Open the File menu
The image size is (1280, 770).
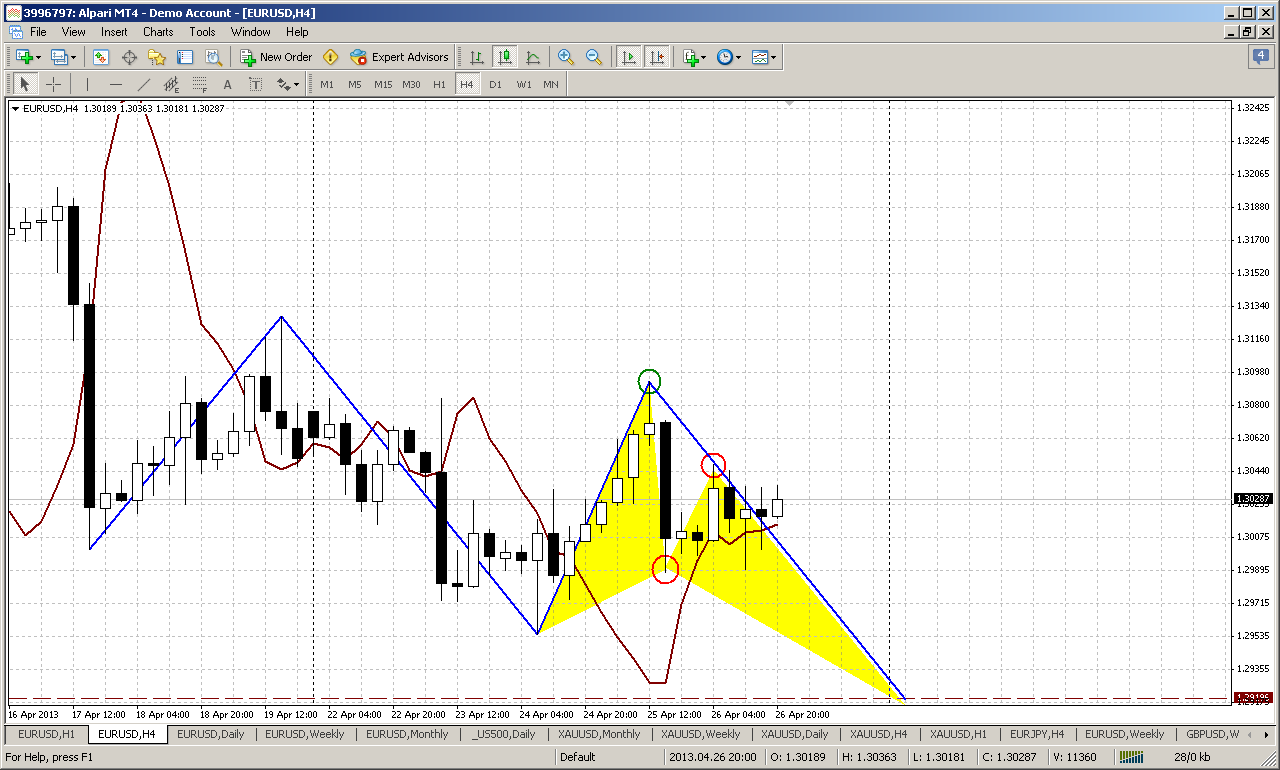[38, 32]
